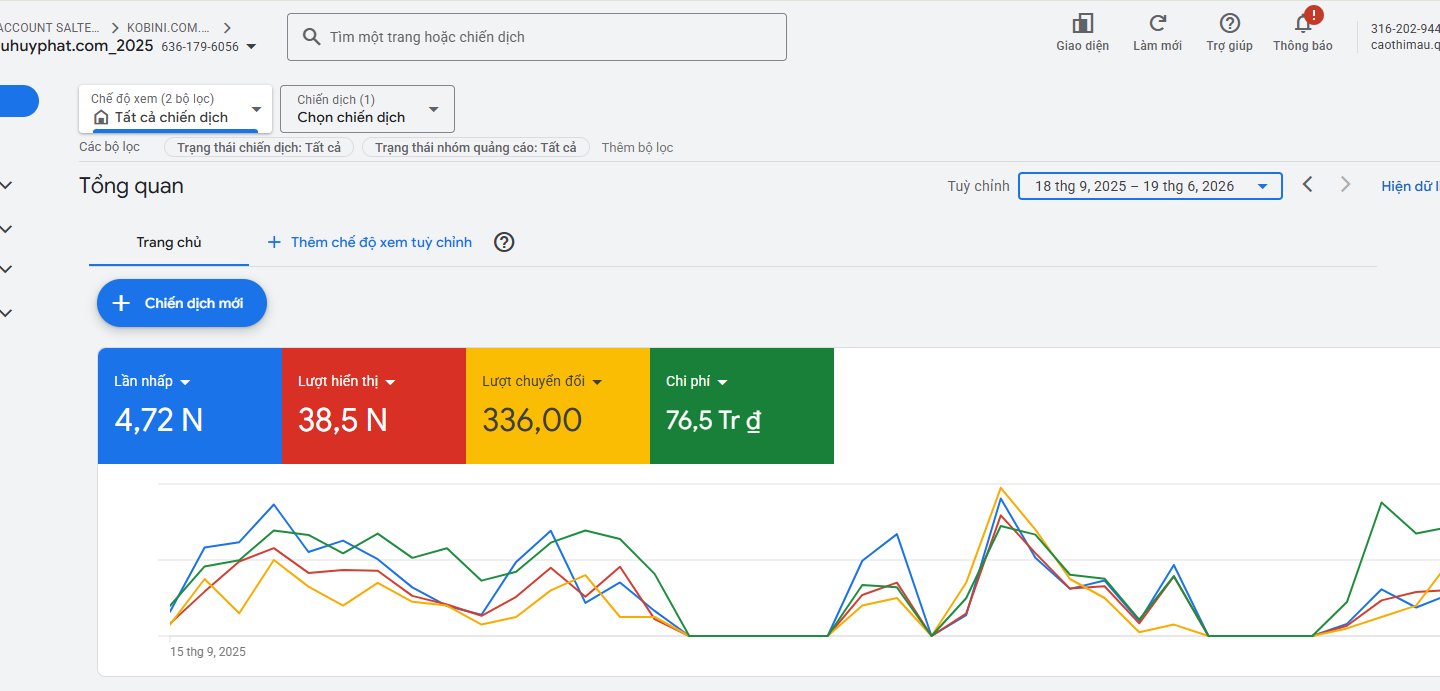Open the date range picker

pyautogui.click(x=1150, y=186)
